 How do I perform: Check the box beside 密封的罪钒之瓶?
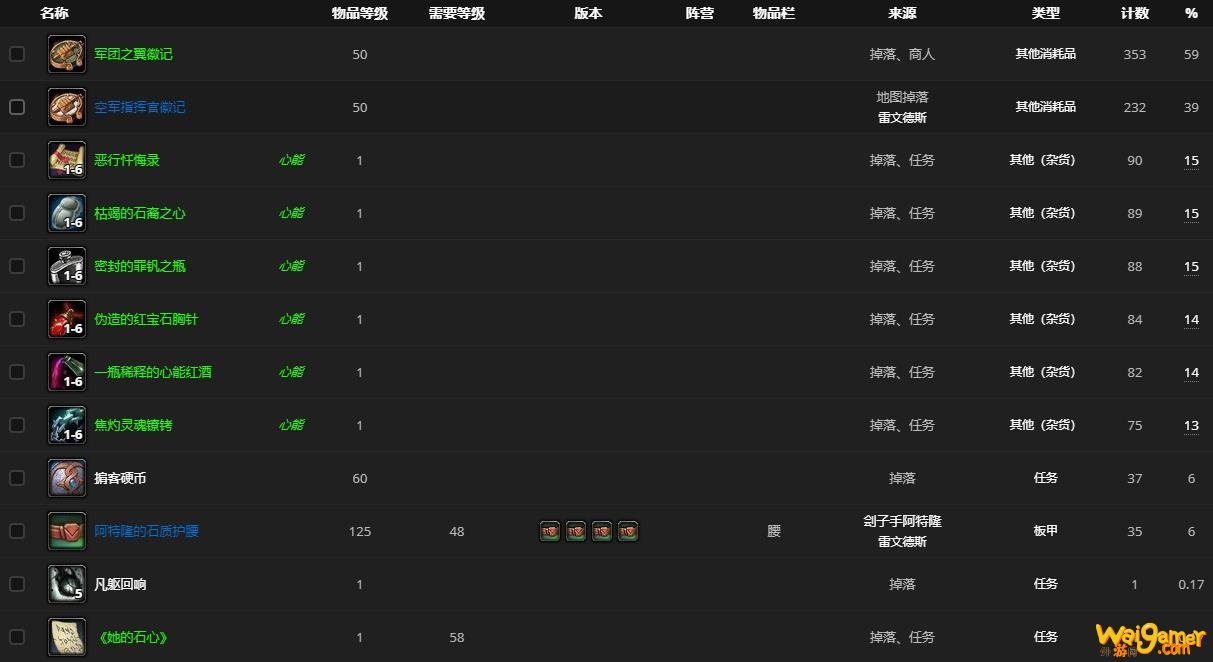17,266
